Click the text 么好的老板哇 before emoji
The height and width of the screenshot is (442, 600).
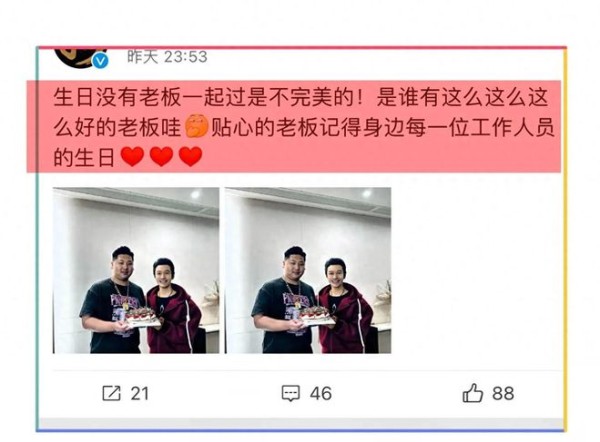117,127
